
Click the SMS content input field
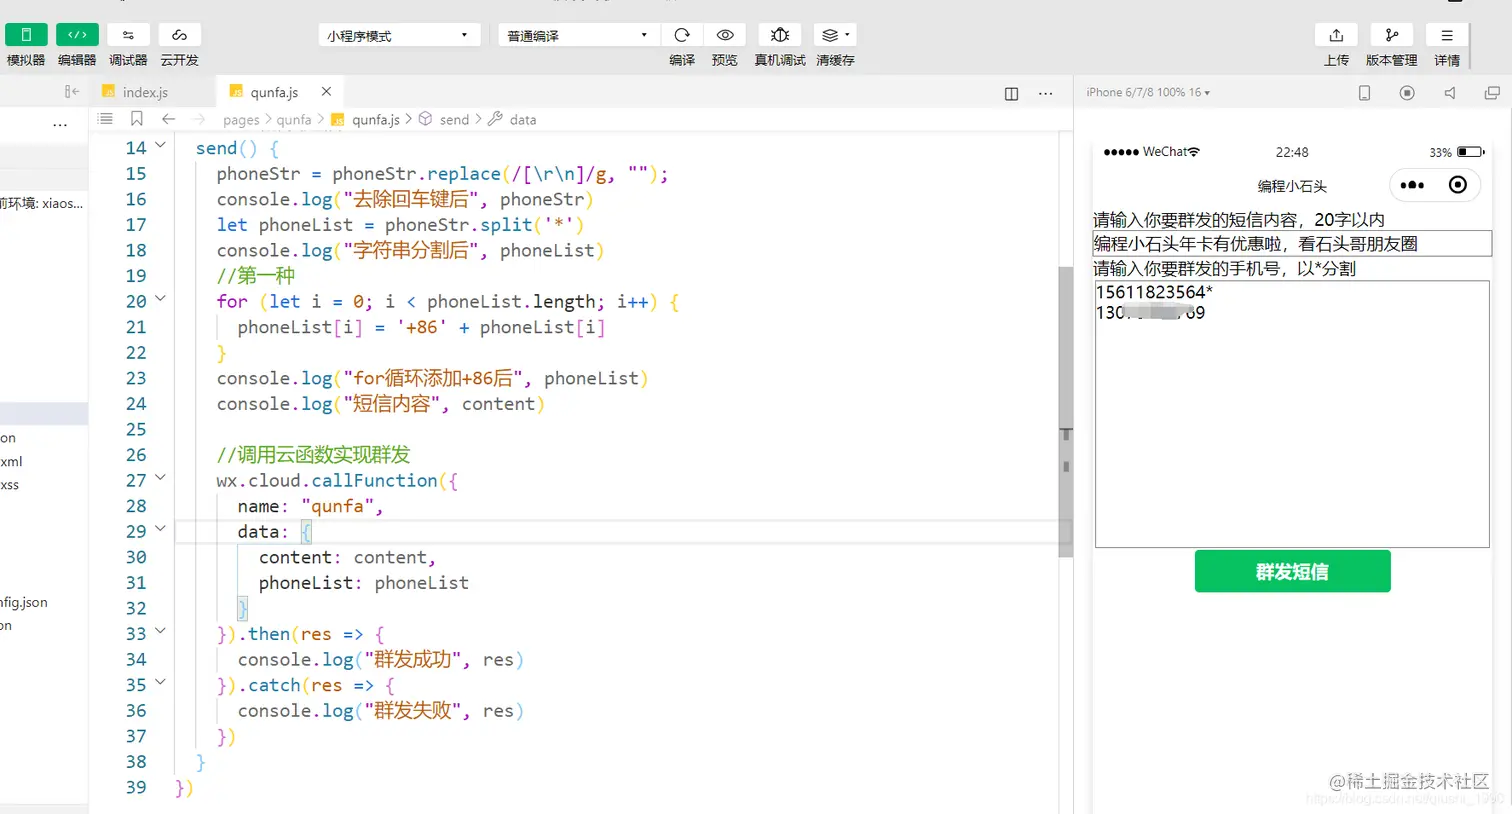point(1292,243)
